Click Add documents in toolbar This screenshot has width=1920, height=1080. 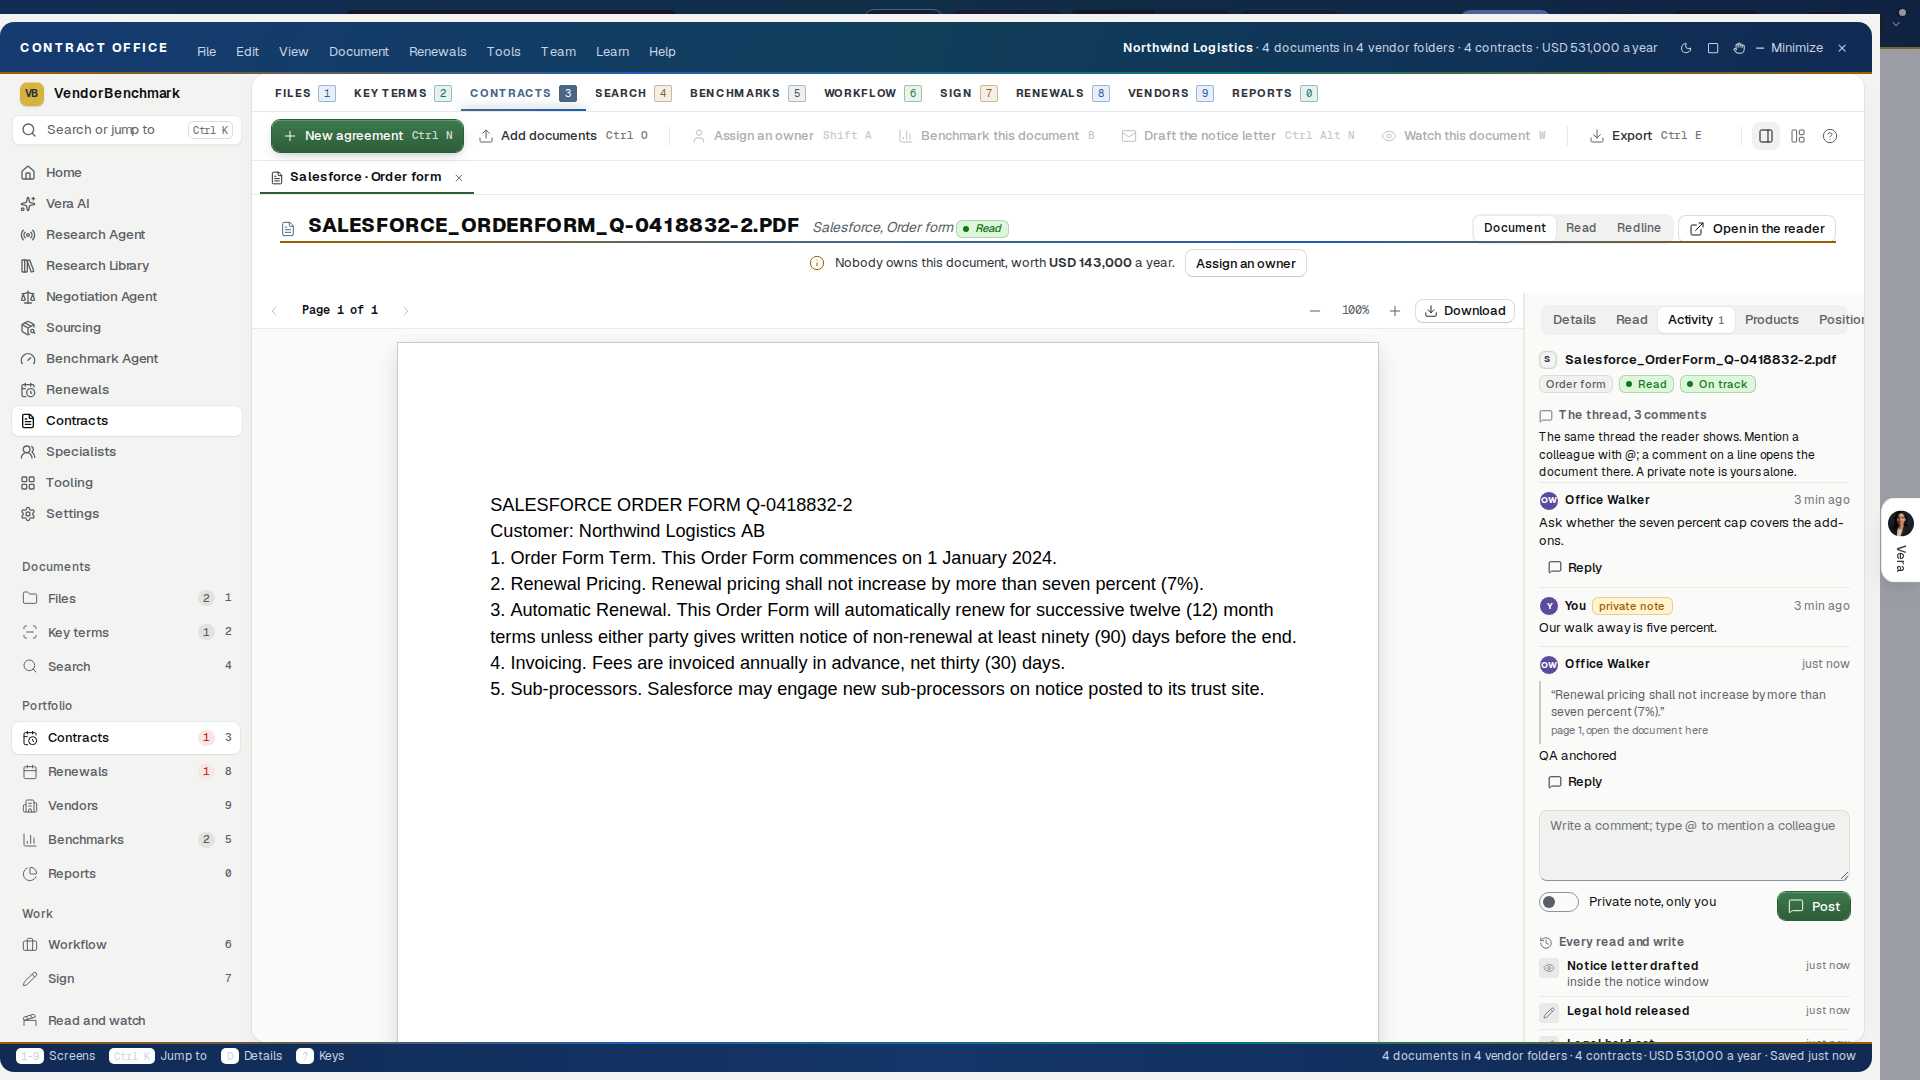[563, 136]
